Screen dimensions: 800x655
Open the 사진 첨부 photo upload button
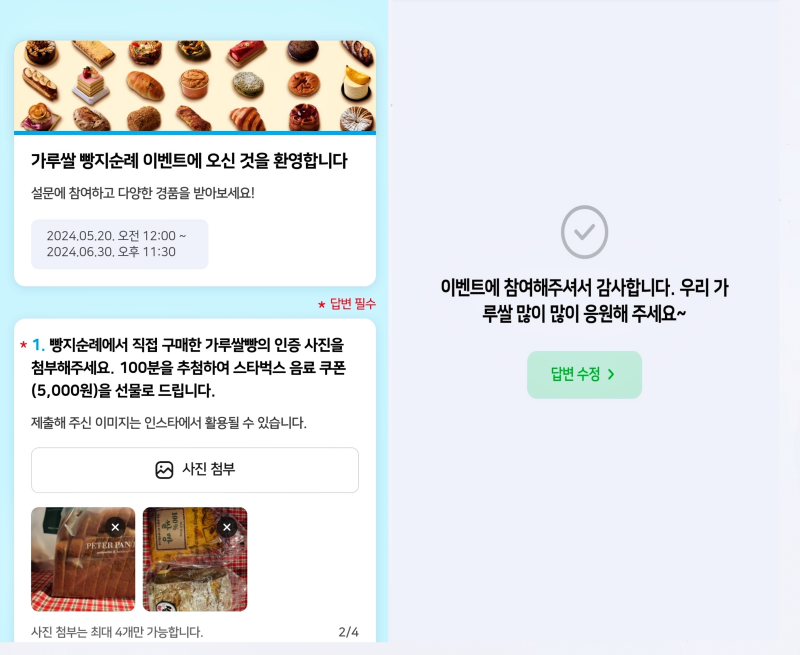click(x=195, y=470)
